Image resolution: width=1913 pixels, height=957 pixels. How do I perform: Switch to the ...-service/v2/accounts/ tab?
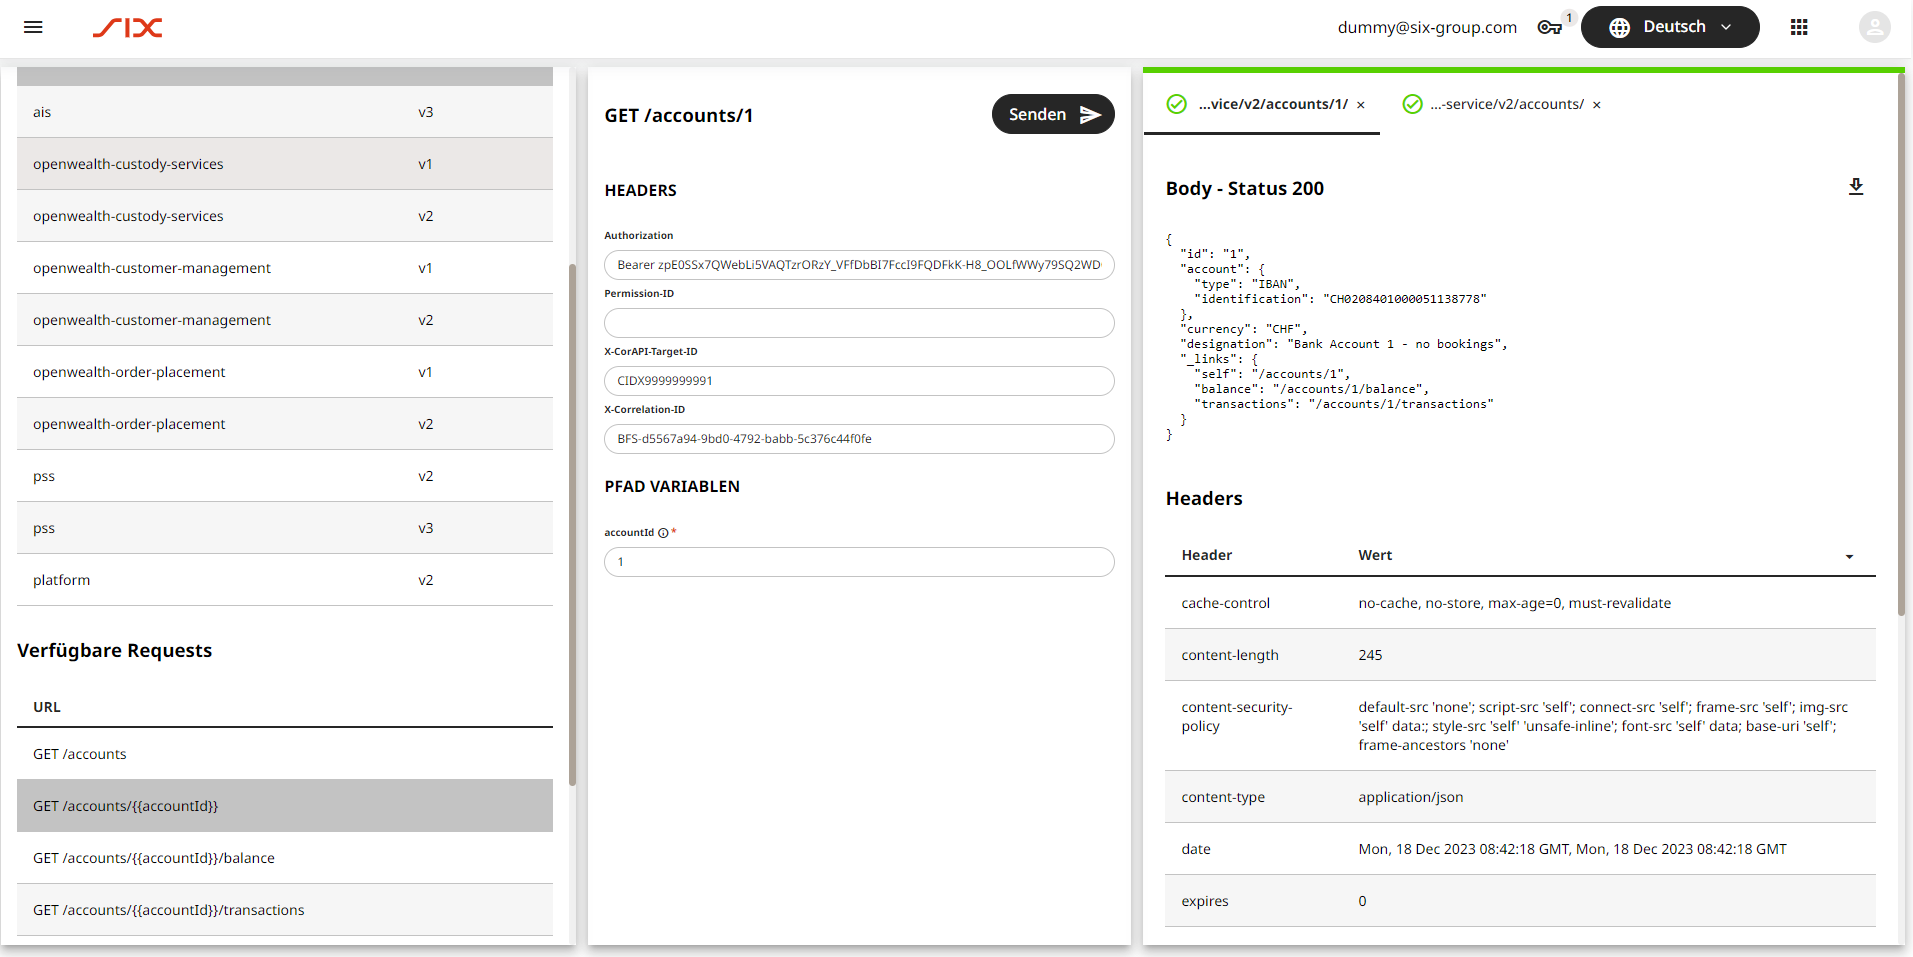pos(1505,104)
